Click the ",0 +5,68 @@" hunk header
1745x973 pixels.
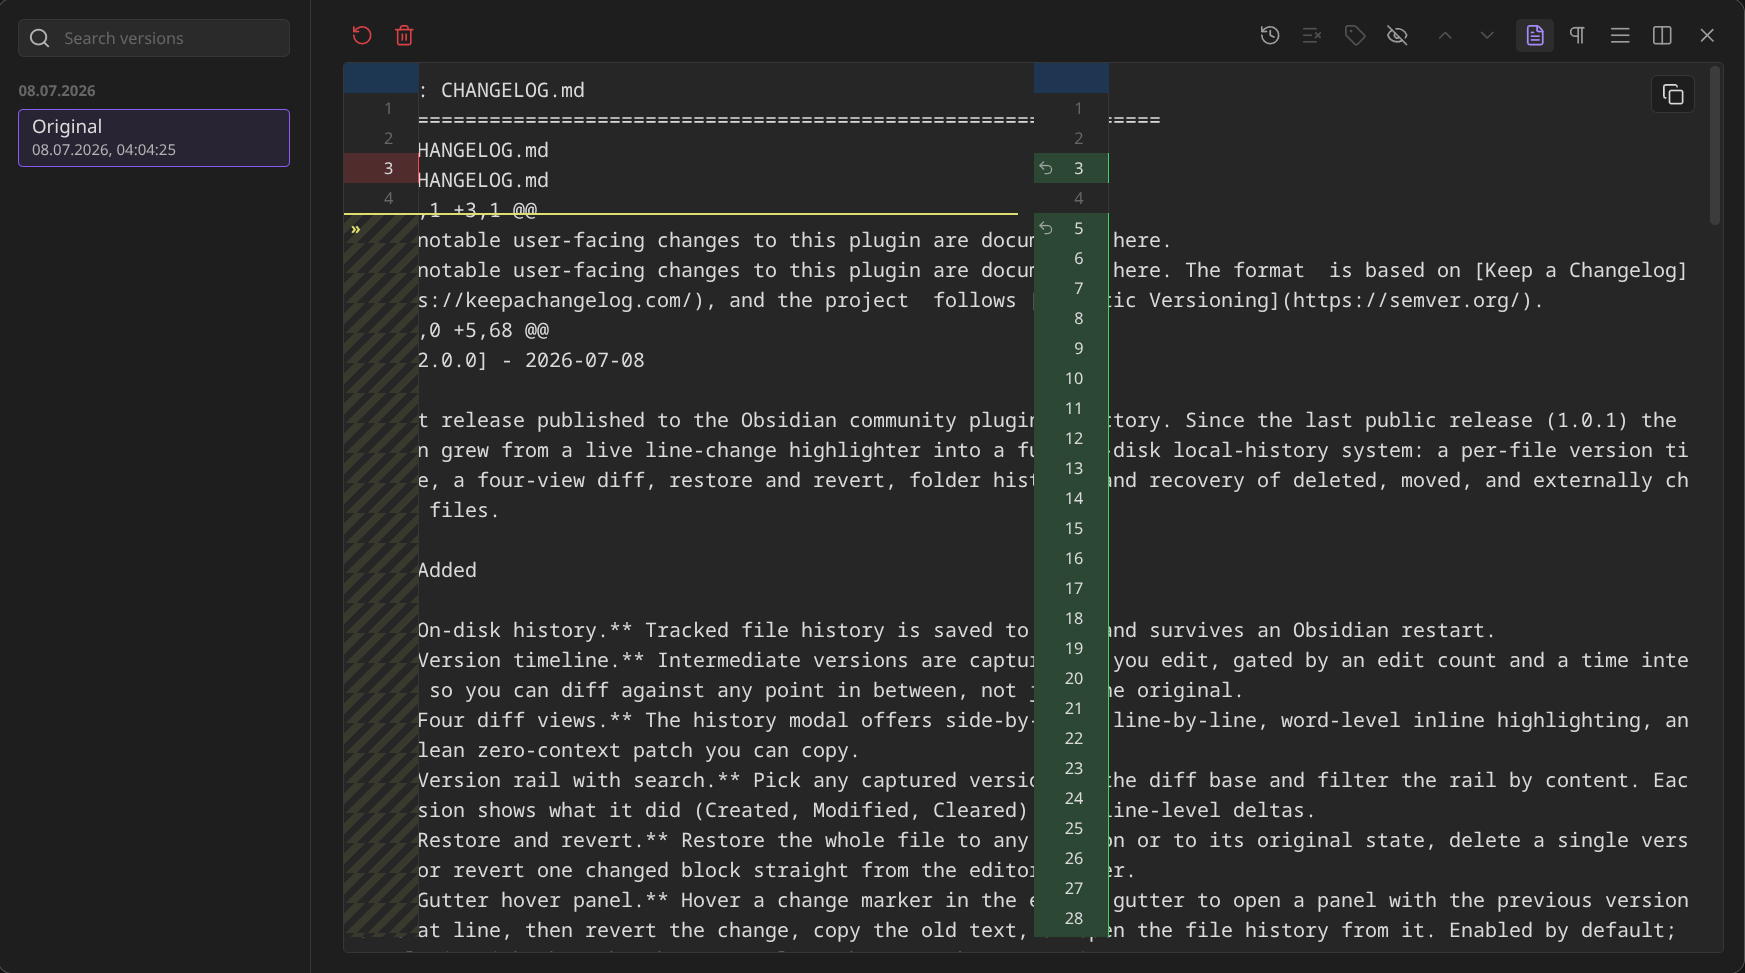tap(483, 330)
